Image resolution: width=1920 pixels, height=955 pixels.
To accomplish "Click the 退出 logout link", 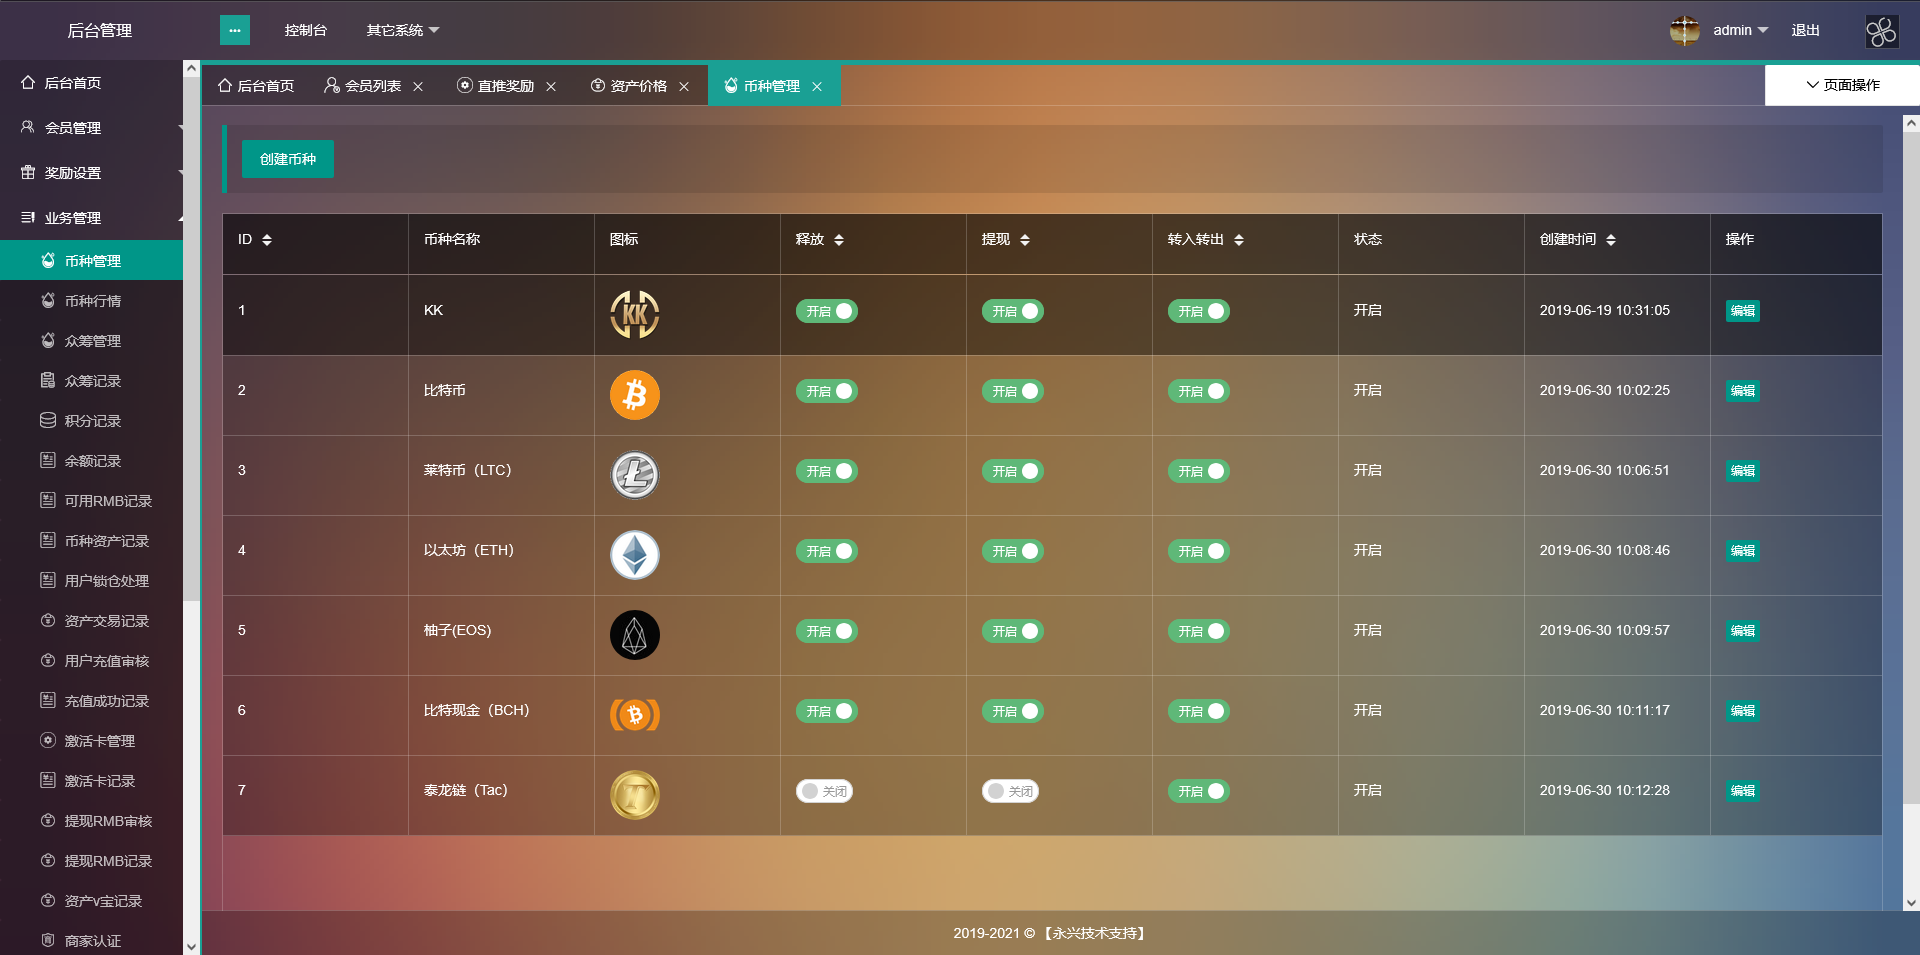I will pos(1805,30).
